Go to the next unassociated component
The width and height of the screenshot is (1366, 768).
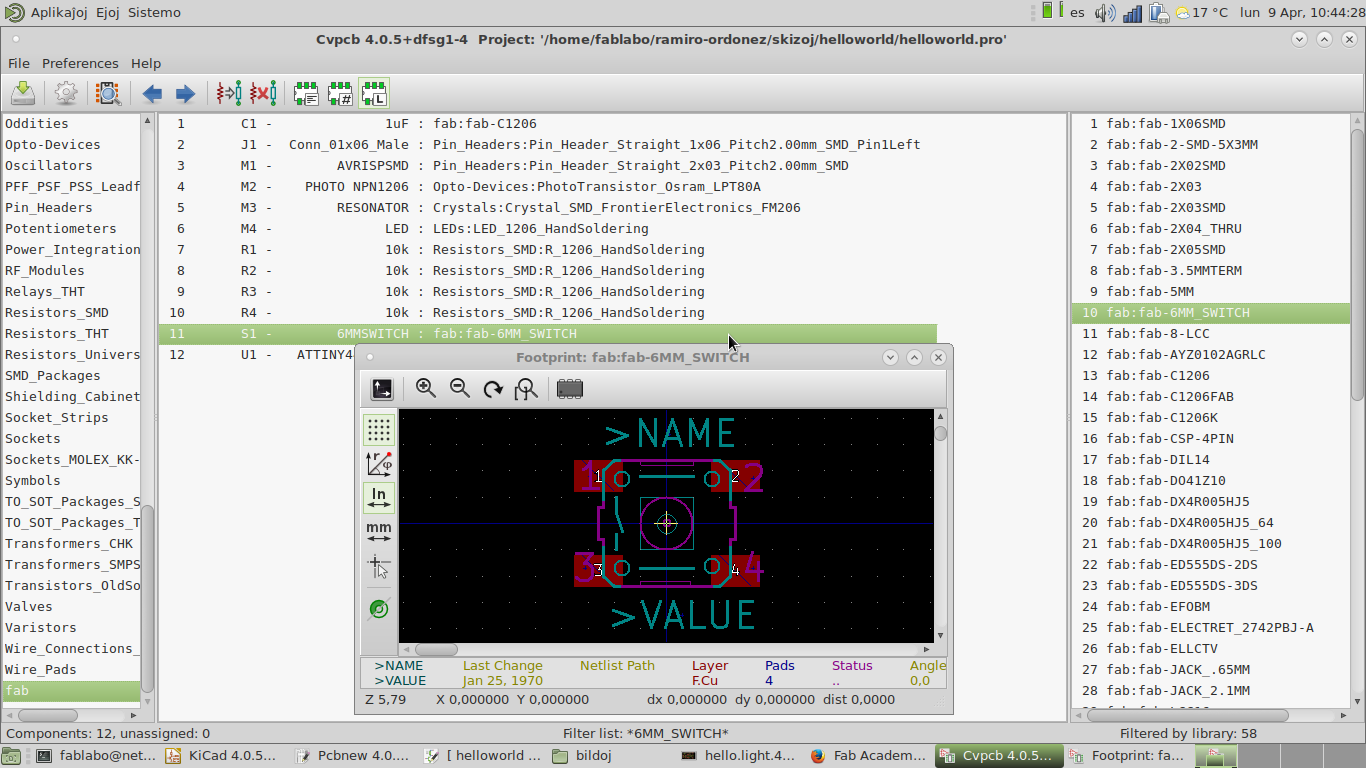click(x=186, y=93)
